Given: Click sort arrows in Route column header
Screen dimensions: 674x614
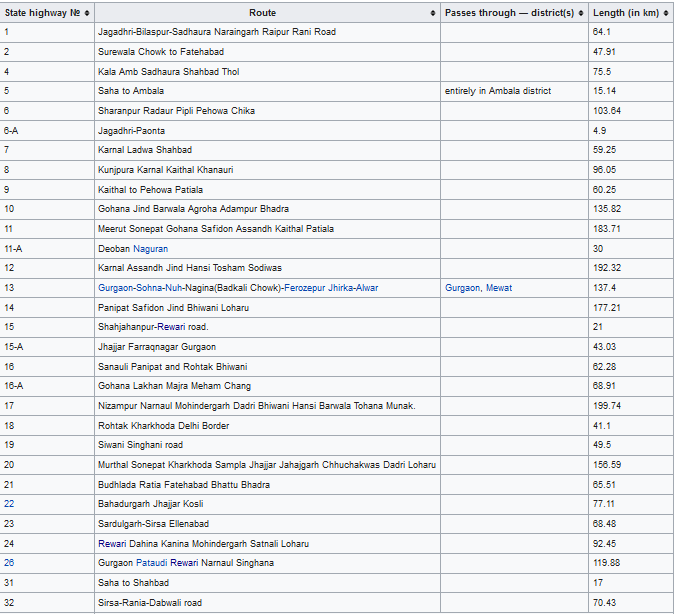Looking at the screenshot, I should point(433,13).
